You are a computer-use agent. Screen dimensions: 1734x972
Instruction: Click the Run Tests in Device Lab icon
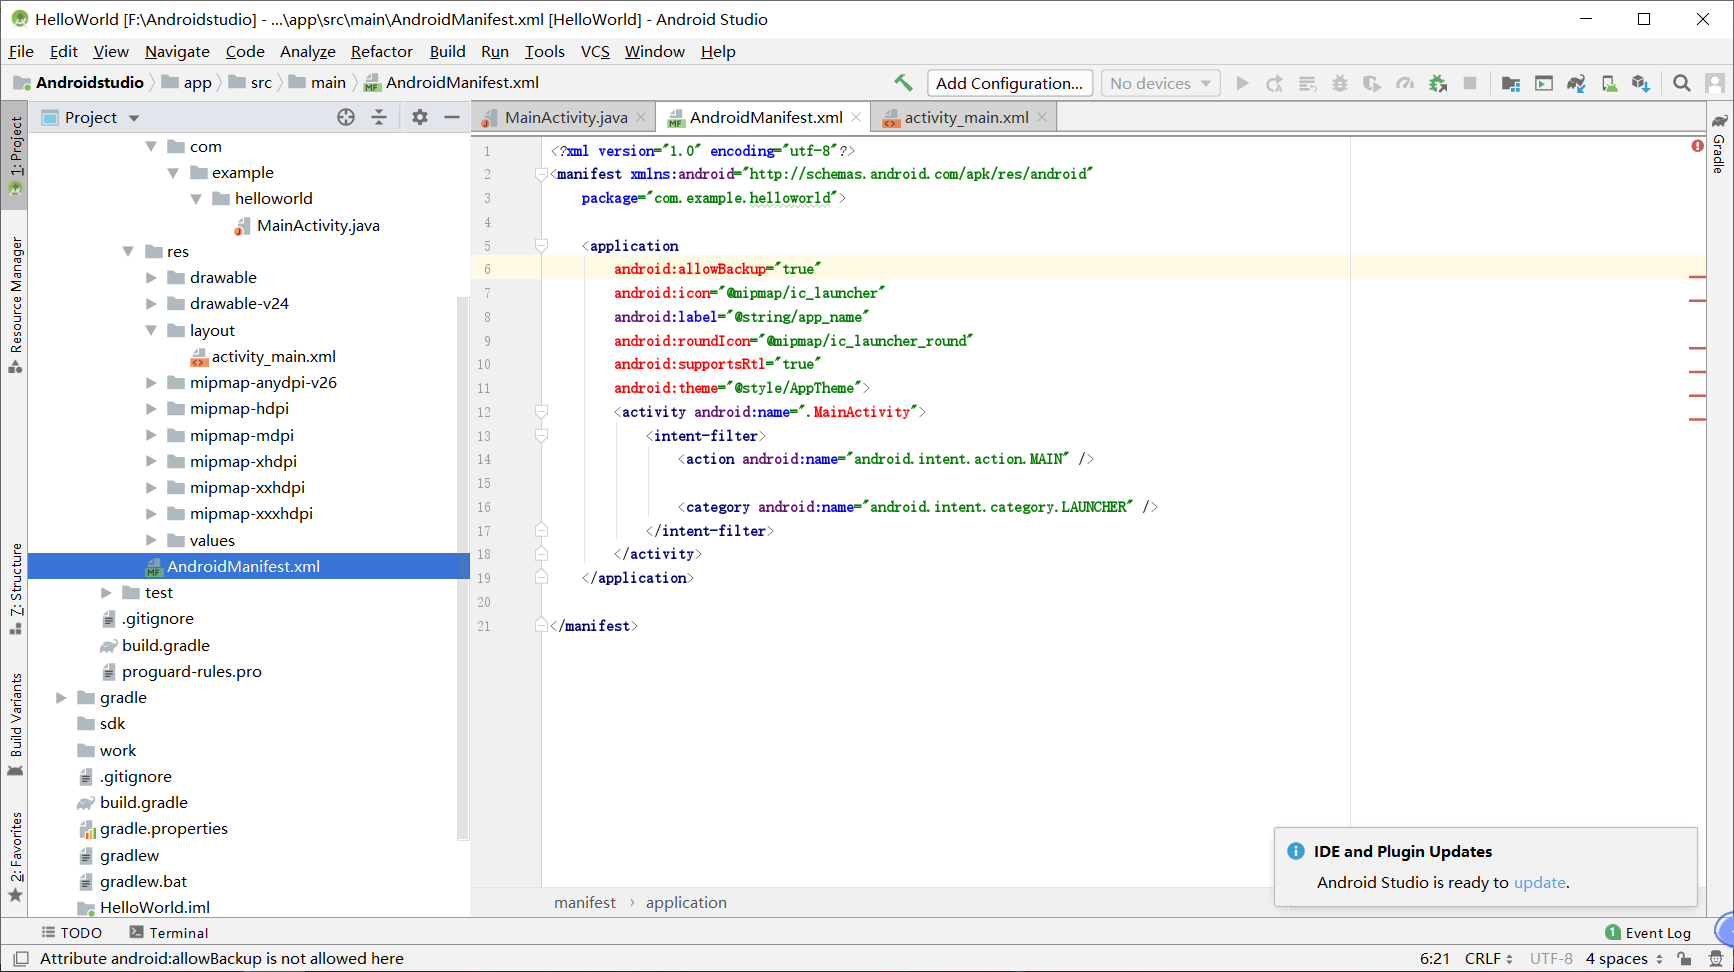pos(1544,83)
